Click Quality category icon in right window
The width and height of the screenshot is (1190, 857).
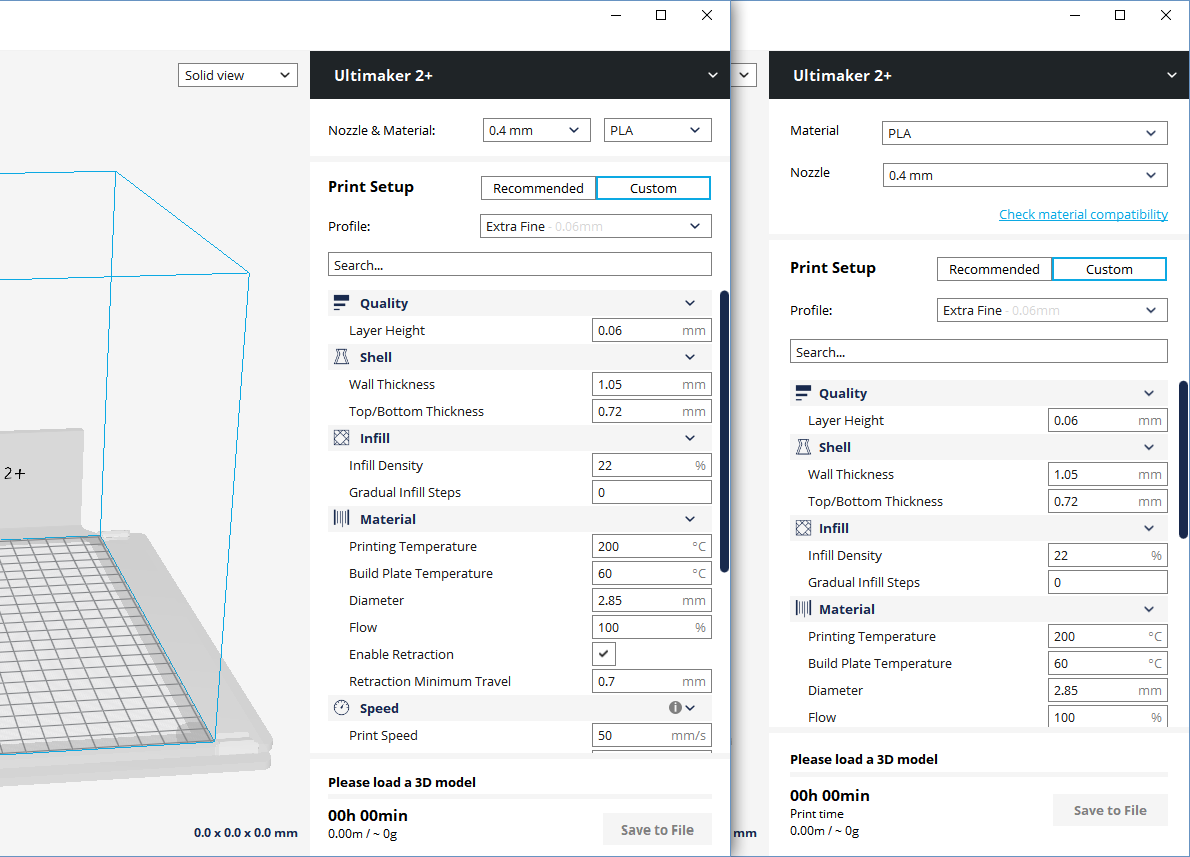[x=803, y=392]
